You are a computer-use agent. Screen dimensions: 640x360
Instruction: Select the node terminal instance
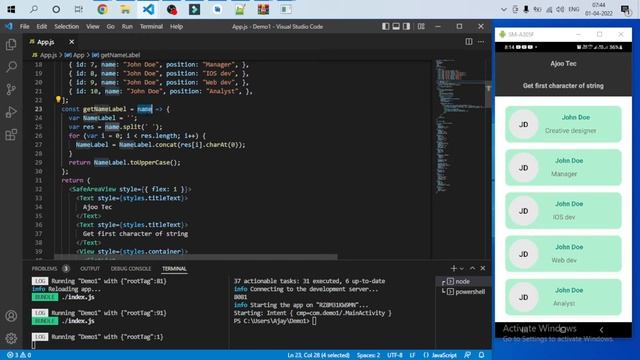click(x=462, y=282)
